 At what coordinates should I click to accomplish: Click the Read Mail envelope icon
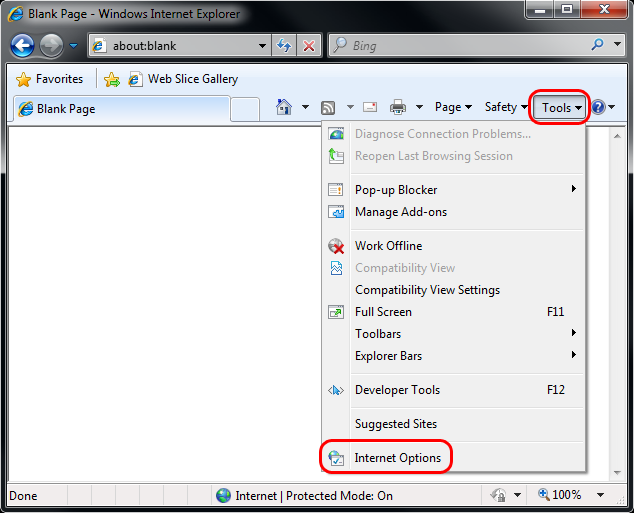click(x=370, y=107)
